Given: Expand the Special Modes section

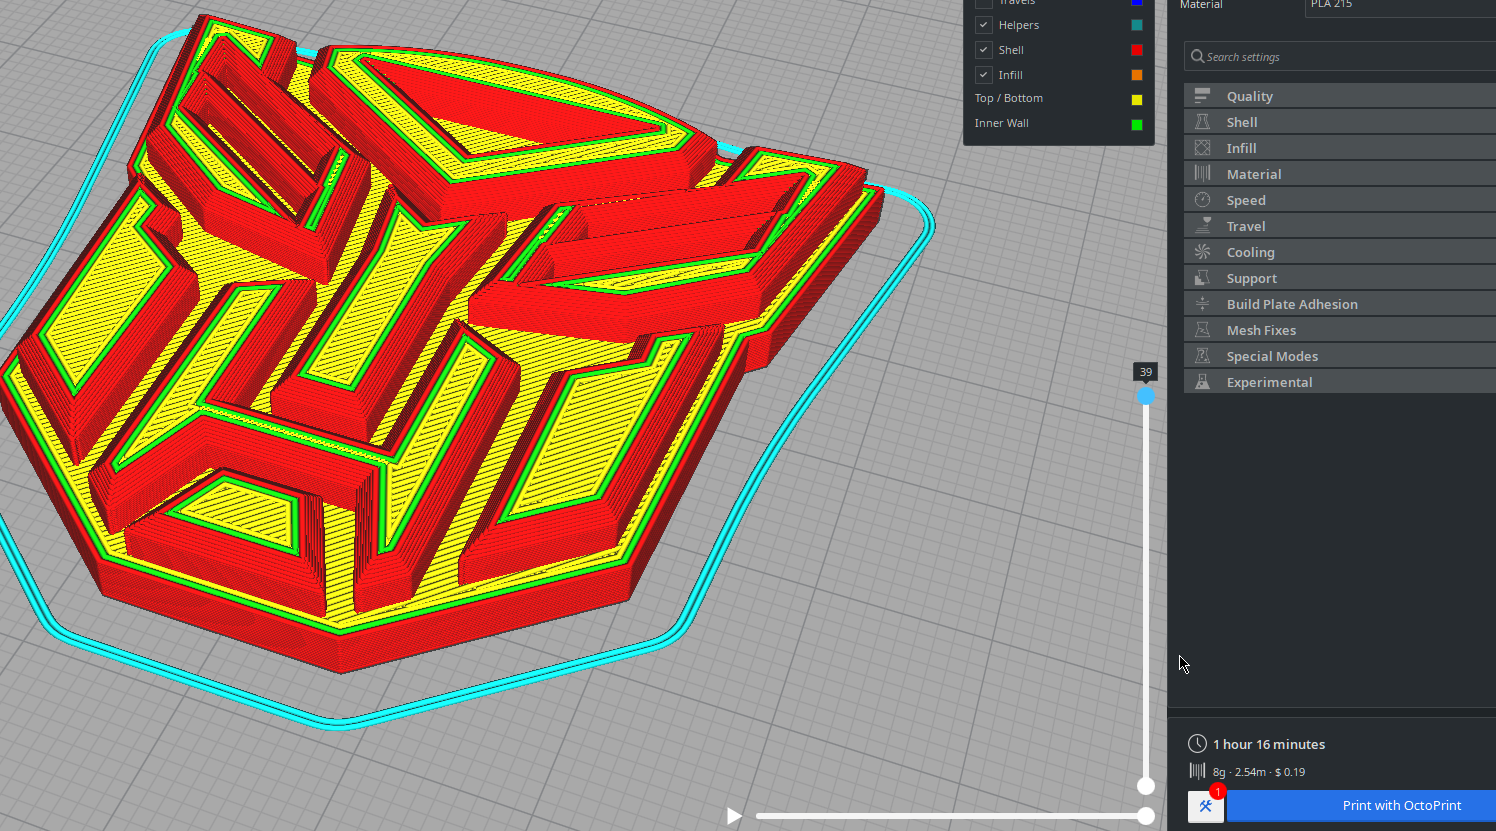Looking at the screenshot, I should pyautogui.click(x=1340, y=356).
